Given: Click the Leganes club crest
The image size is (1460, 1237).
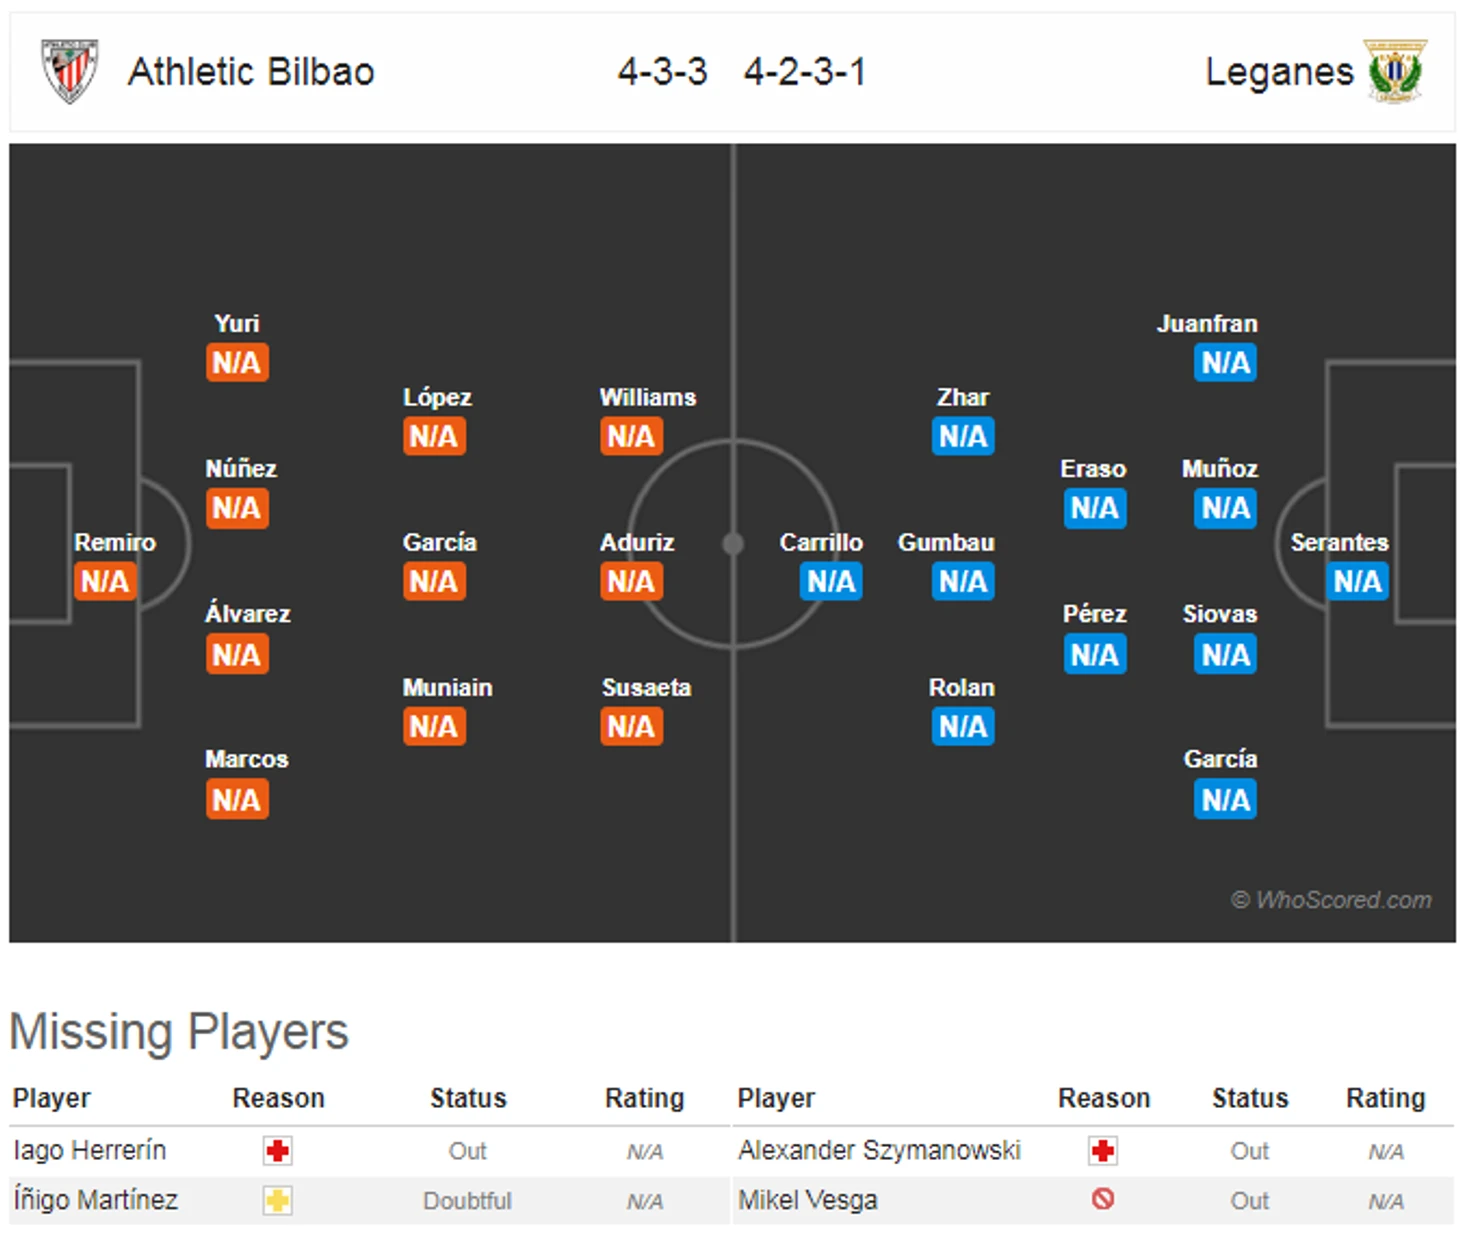Looking at the screenshot, I should tap(1396, 71).
